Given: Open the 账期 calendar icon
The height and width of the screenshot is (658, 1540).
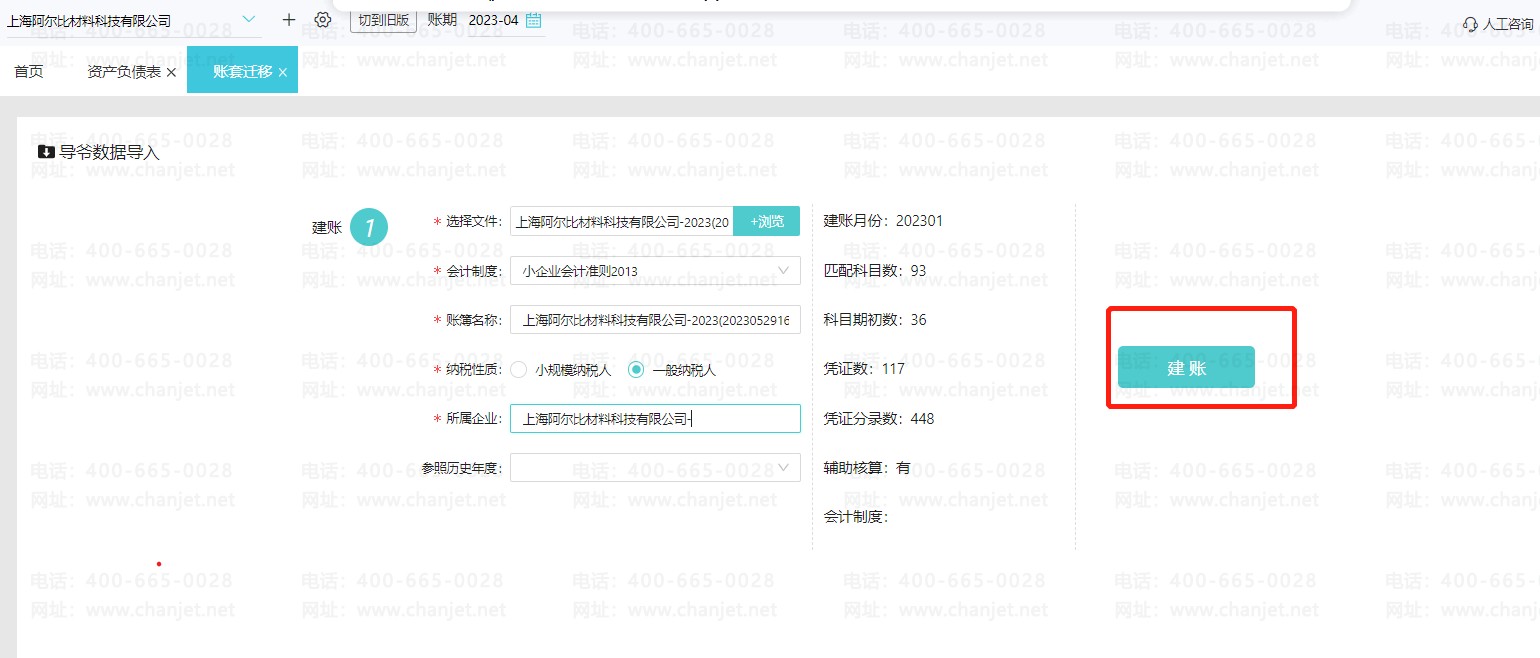Looking at the screenshot, I should [x=534, y=20].
